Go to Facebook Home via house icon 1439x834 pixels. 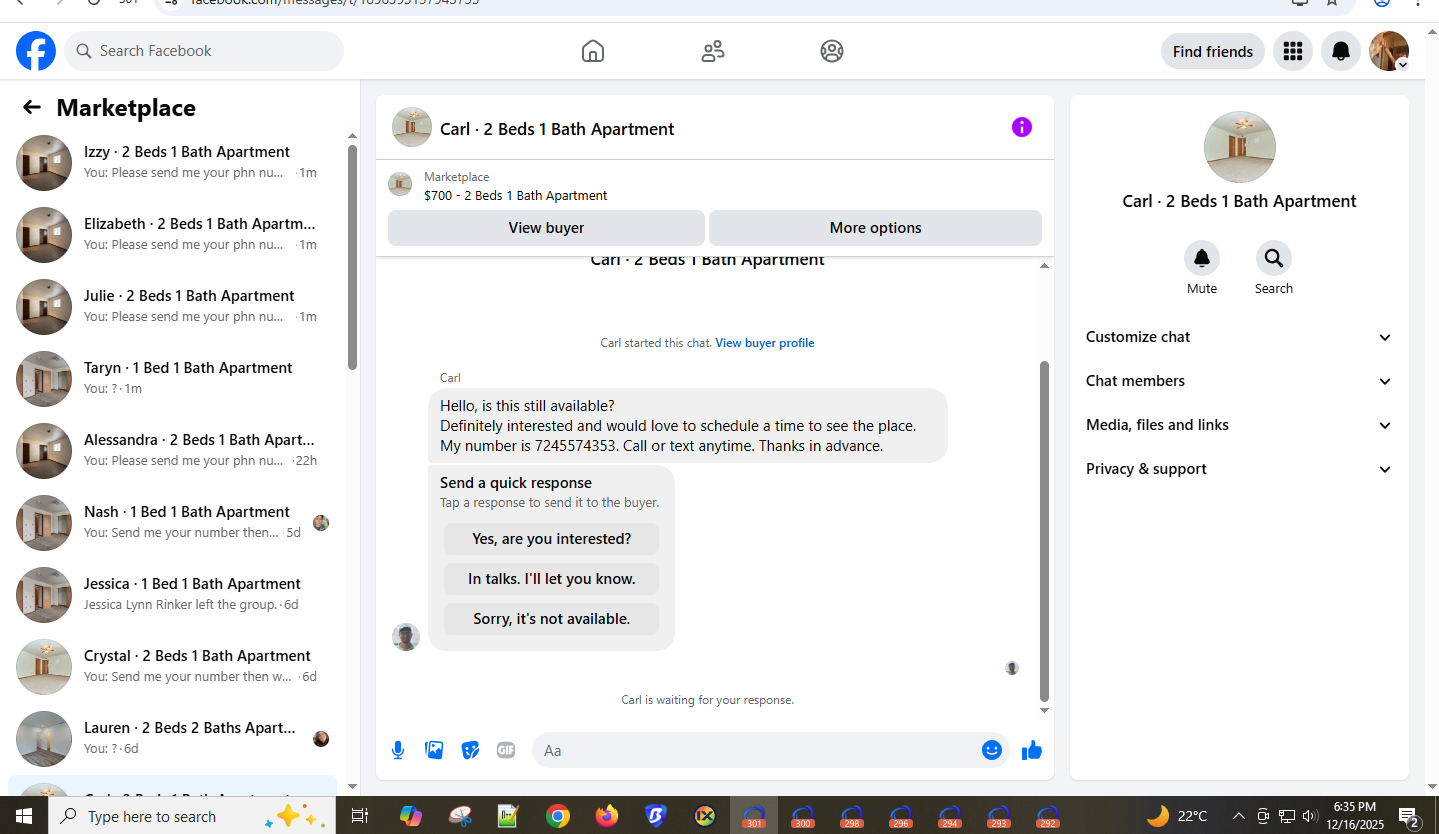click(x=593, y=51)
